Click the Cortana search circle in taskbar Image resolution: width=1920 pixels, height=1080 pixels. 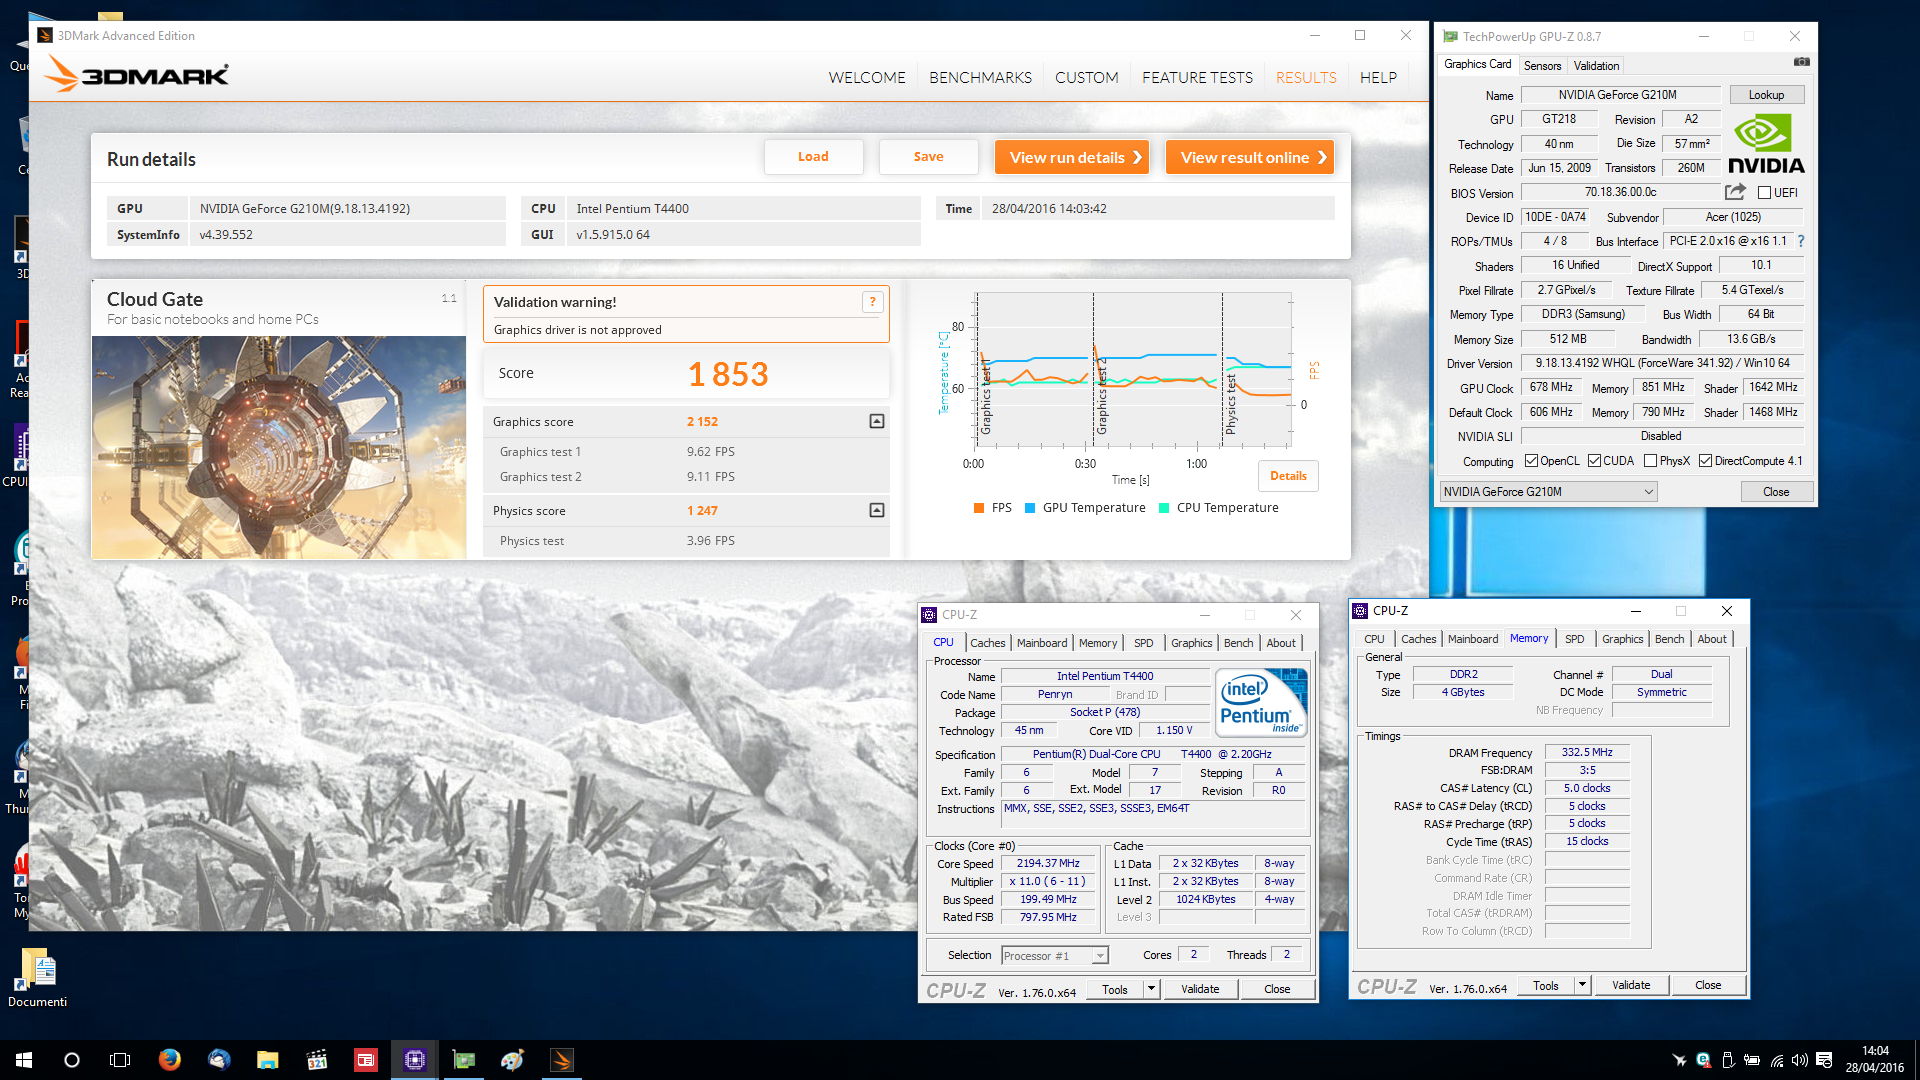click(x=72, y=1060)
